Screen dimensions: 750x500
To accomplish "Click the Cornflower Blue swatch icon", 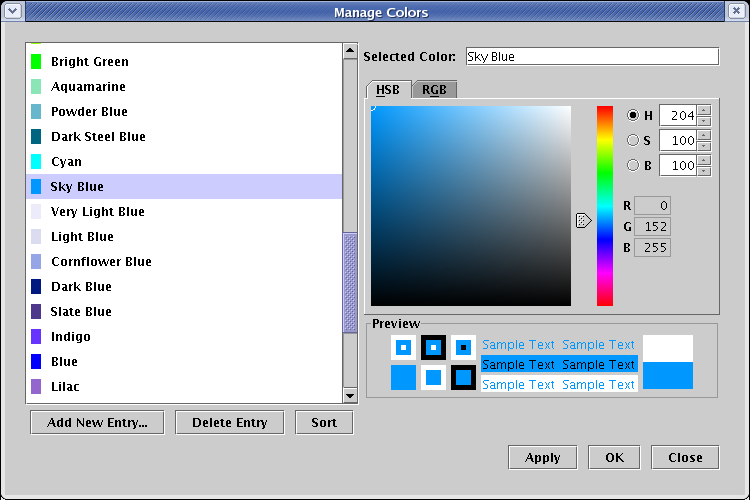I will (36, 262).
